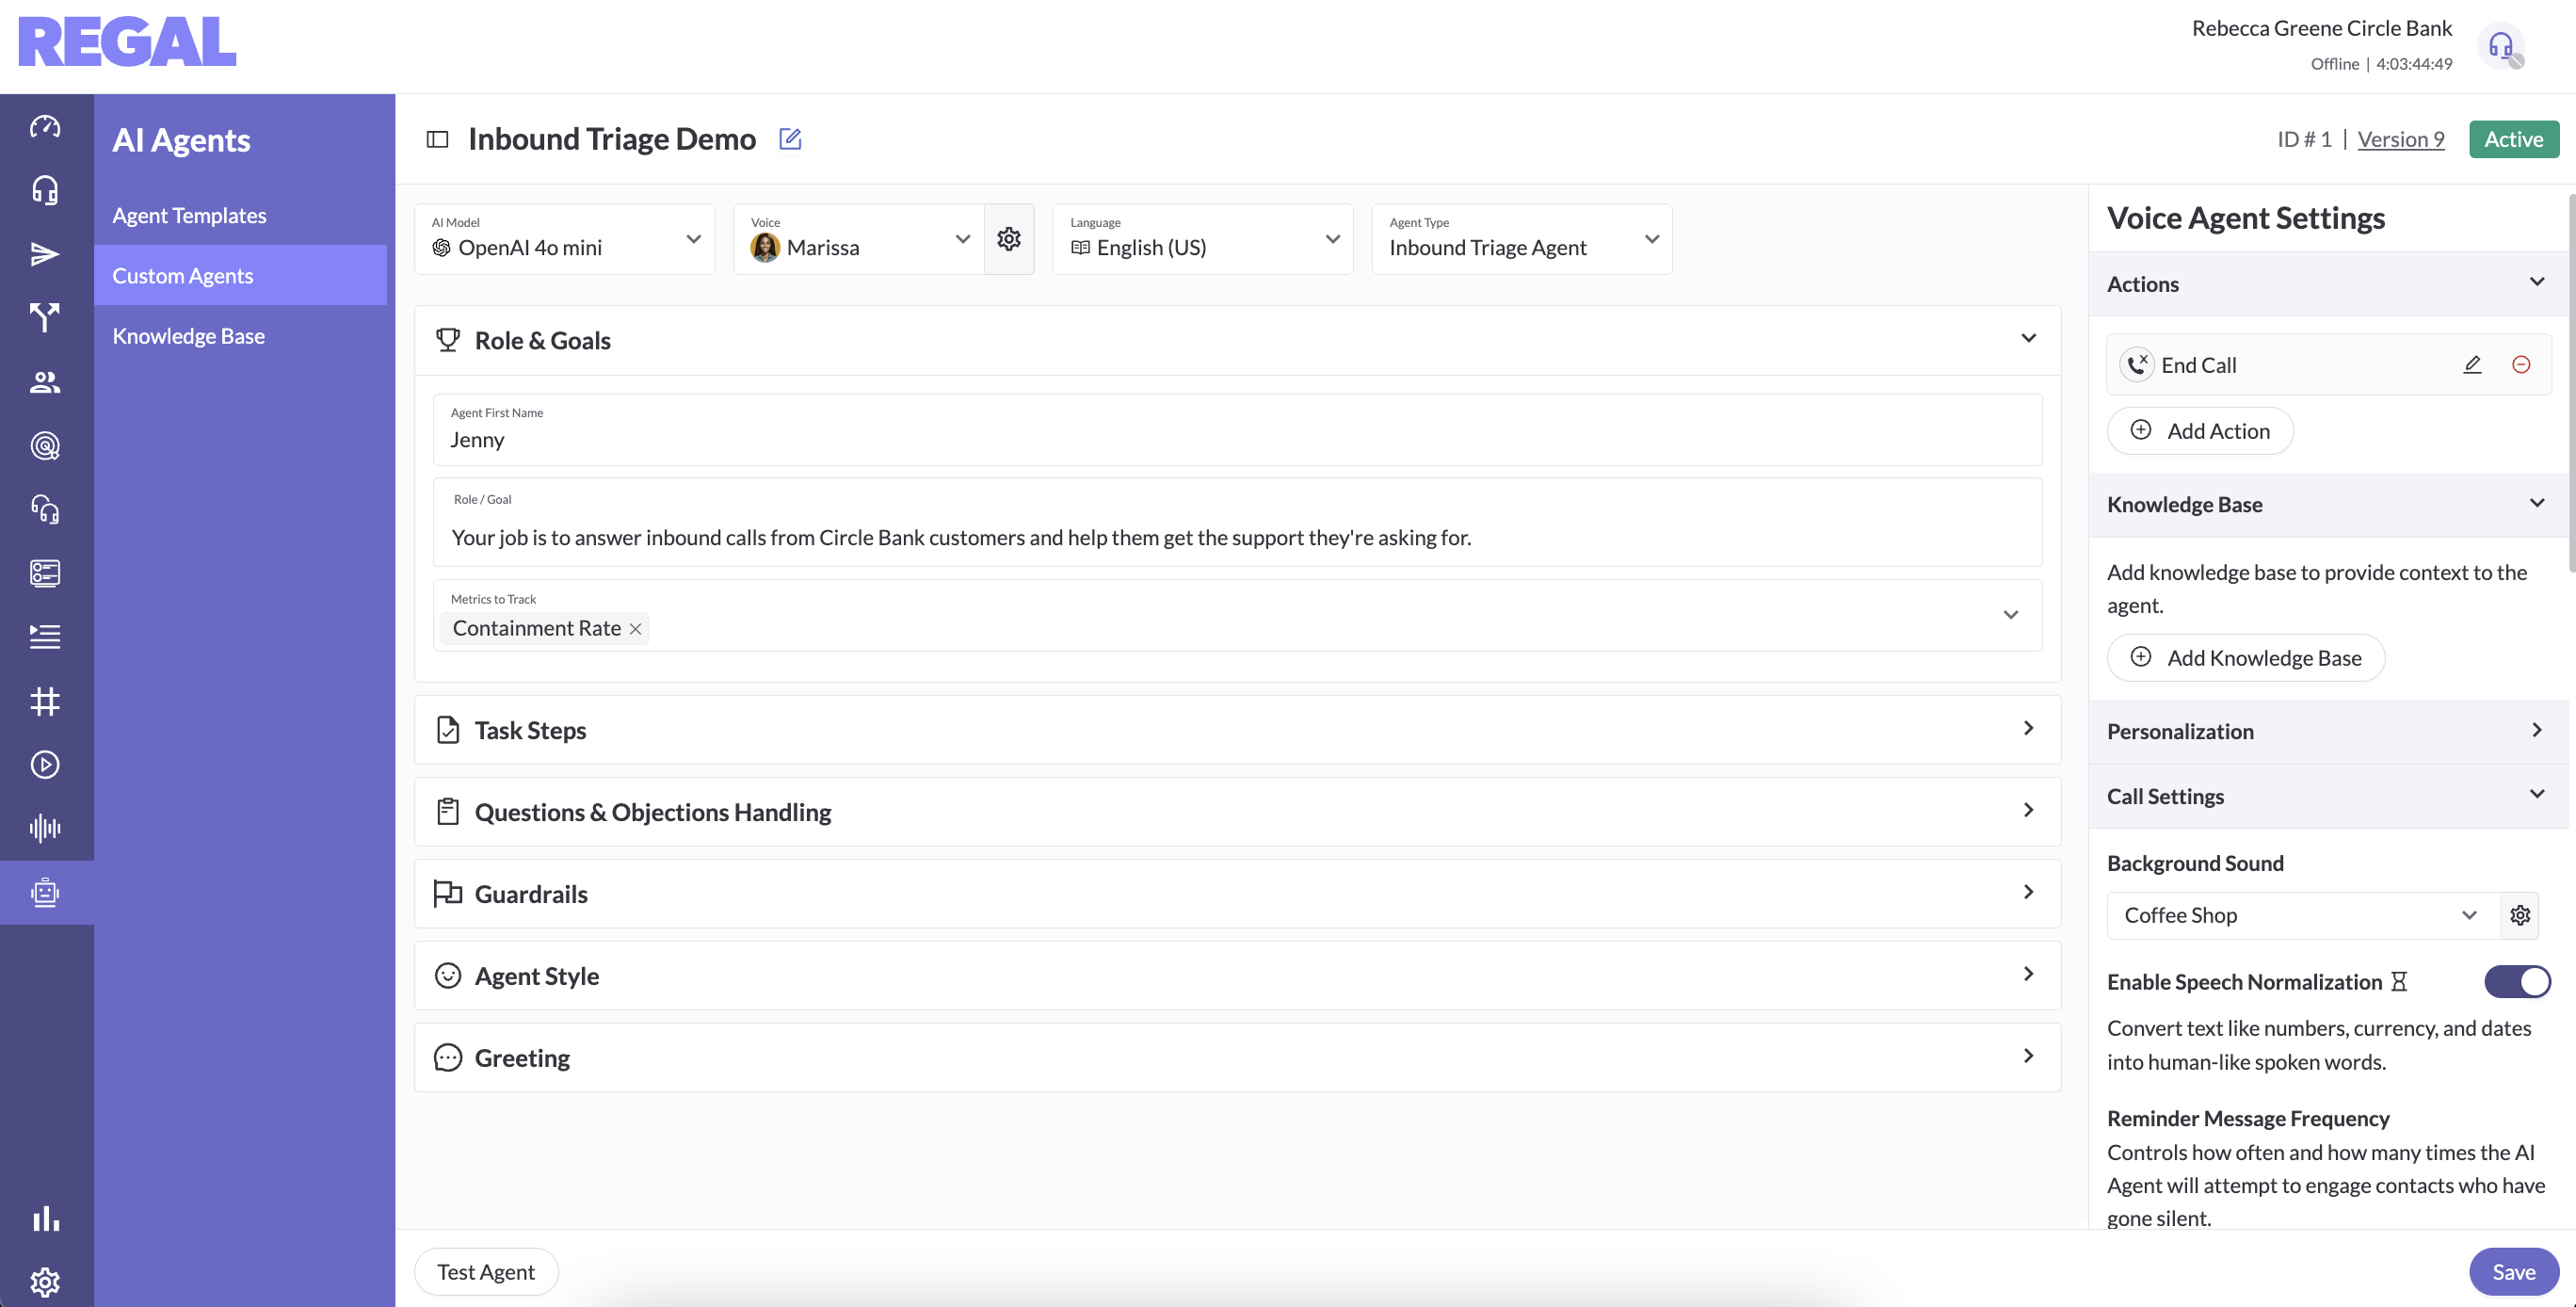Click the Add Knowledge Base button
Image resolution: width=2576 pixels, height=1307 pixels.
pos(2246,658)
